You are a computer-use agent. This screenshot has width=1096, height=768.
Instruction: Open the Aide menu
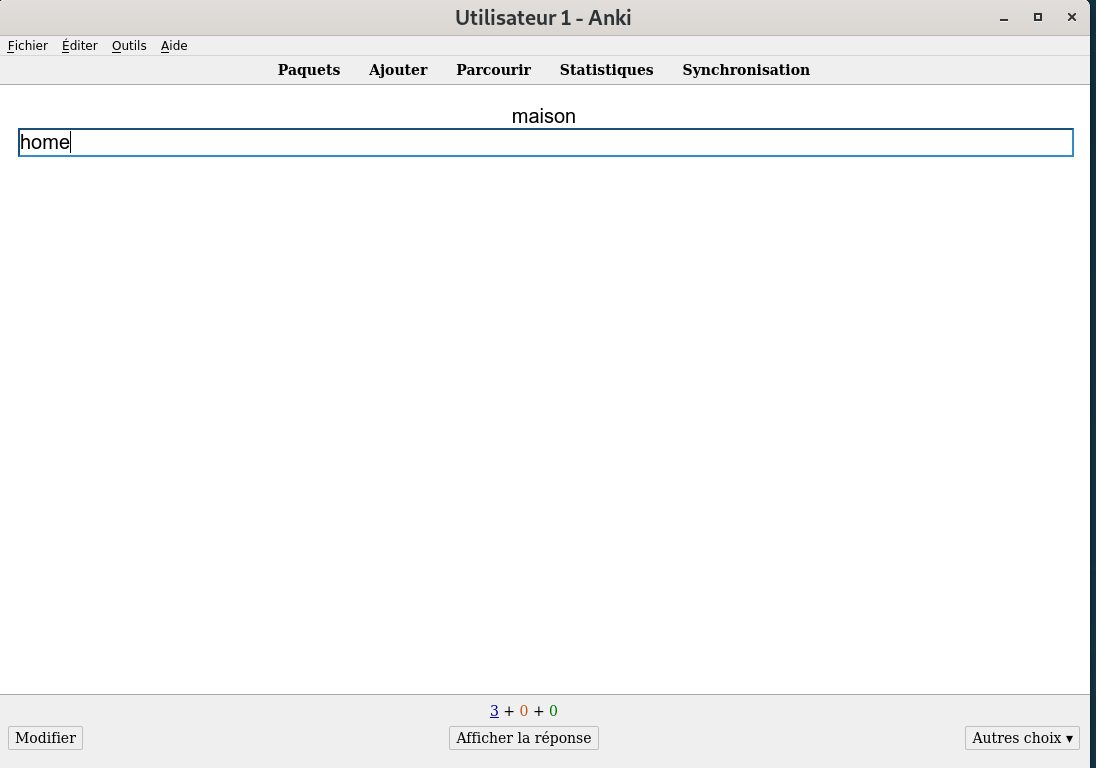174,45
